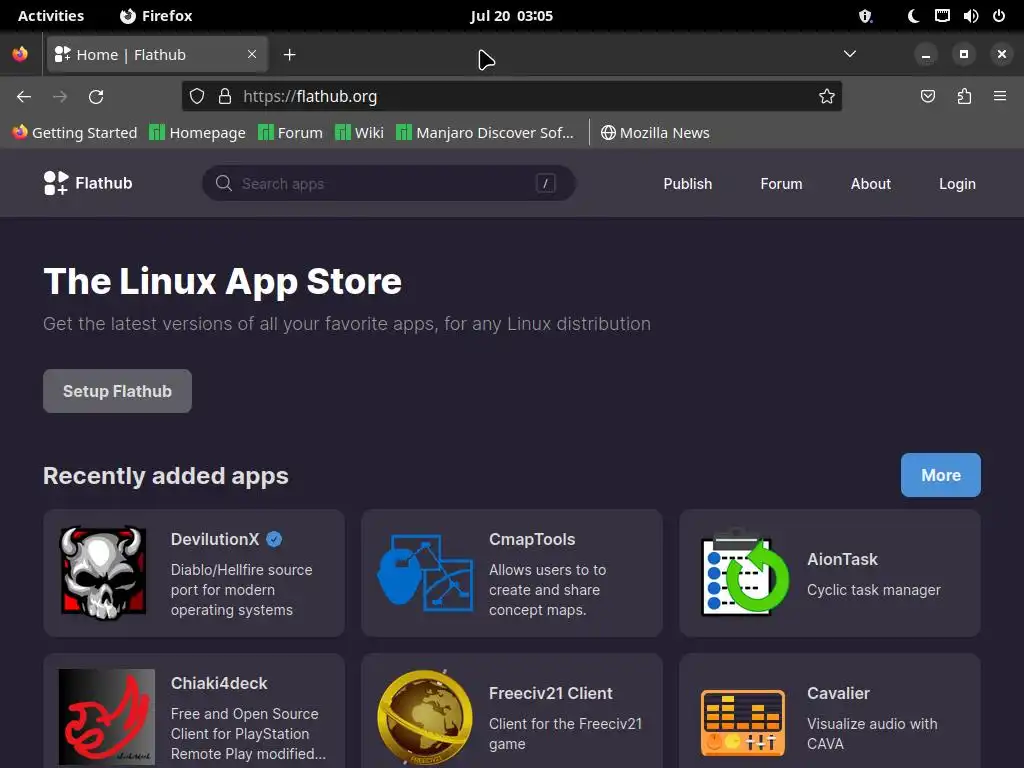Click the Recently added apps heading
The width and height of the screenshot is (1024, 768).
[x=166, y=475]
